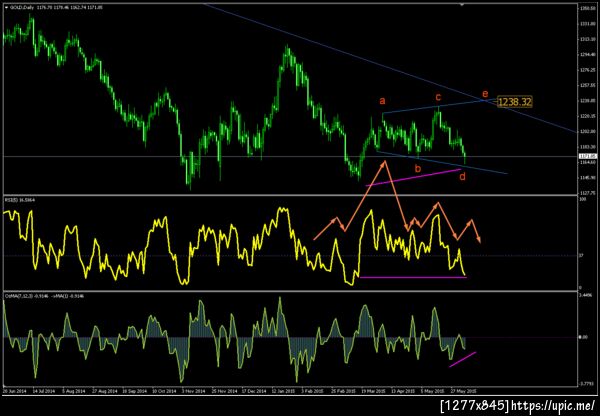Click the 14 Jul 2014 date on time axis
This screenshot has height=416, width=600.
click(x=44, y=391)
